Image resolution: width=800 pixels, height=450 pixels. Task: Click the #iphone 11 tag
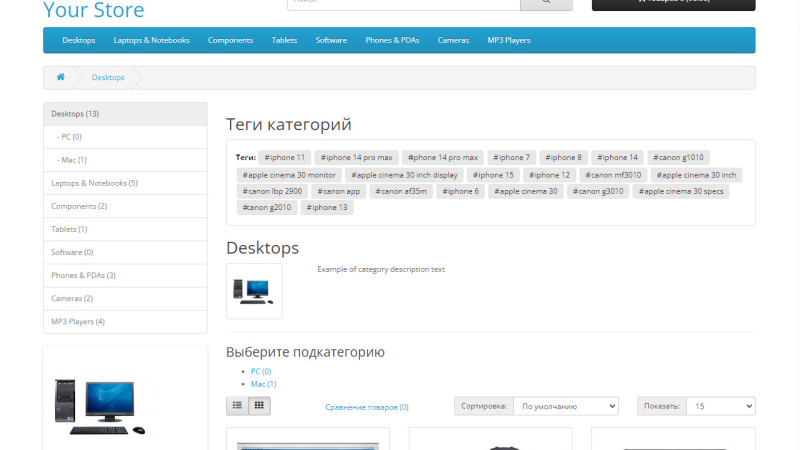(x=284, y=157)
